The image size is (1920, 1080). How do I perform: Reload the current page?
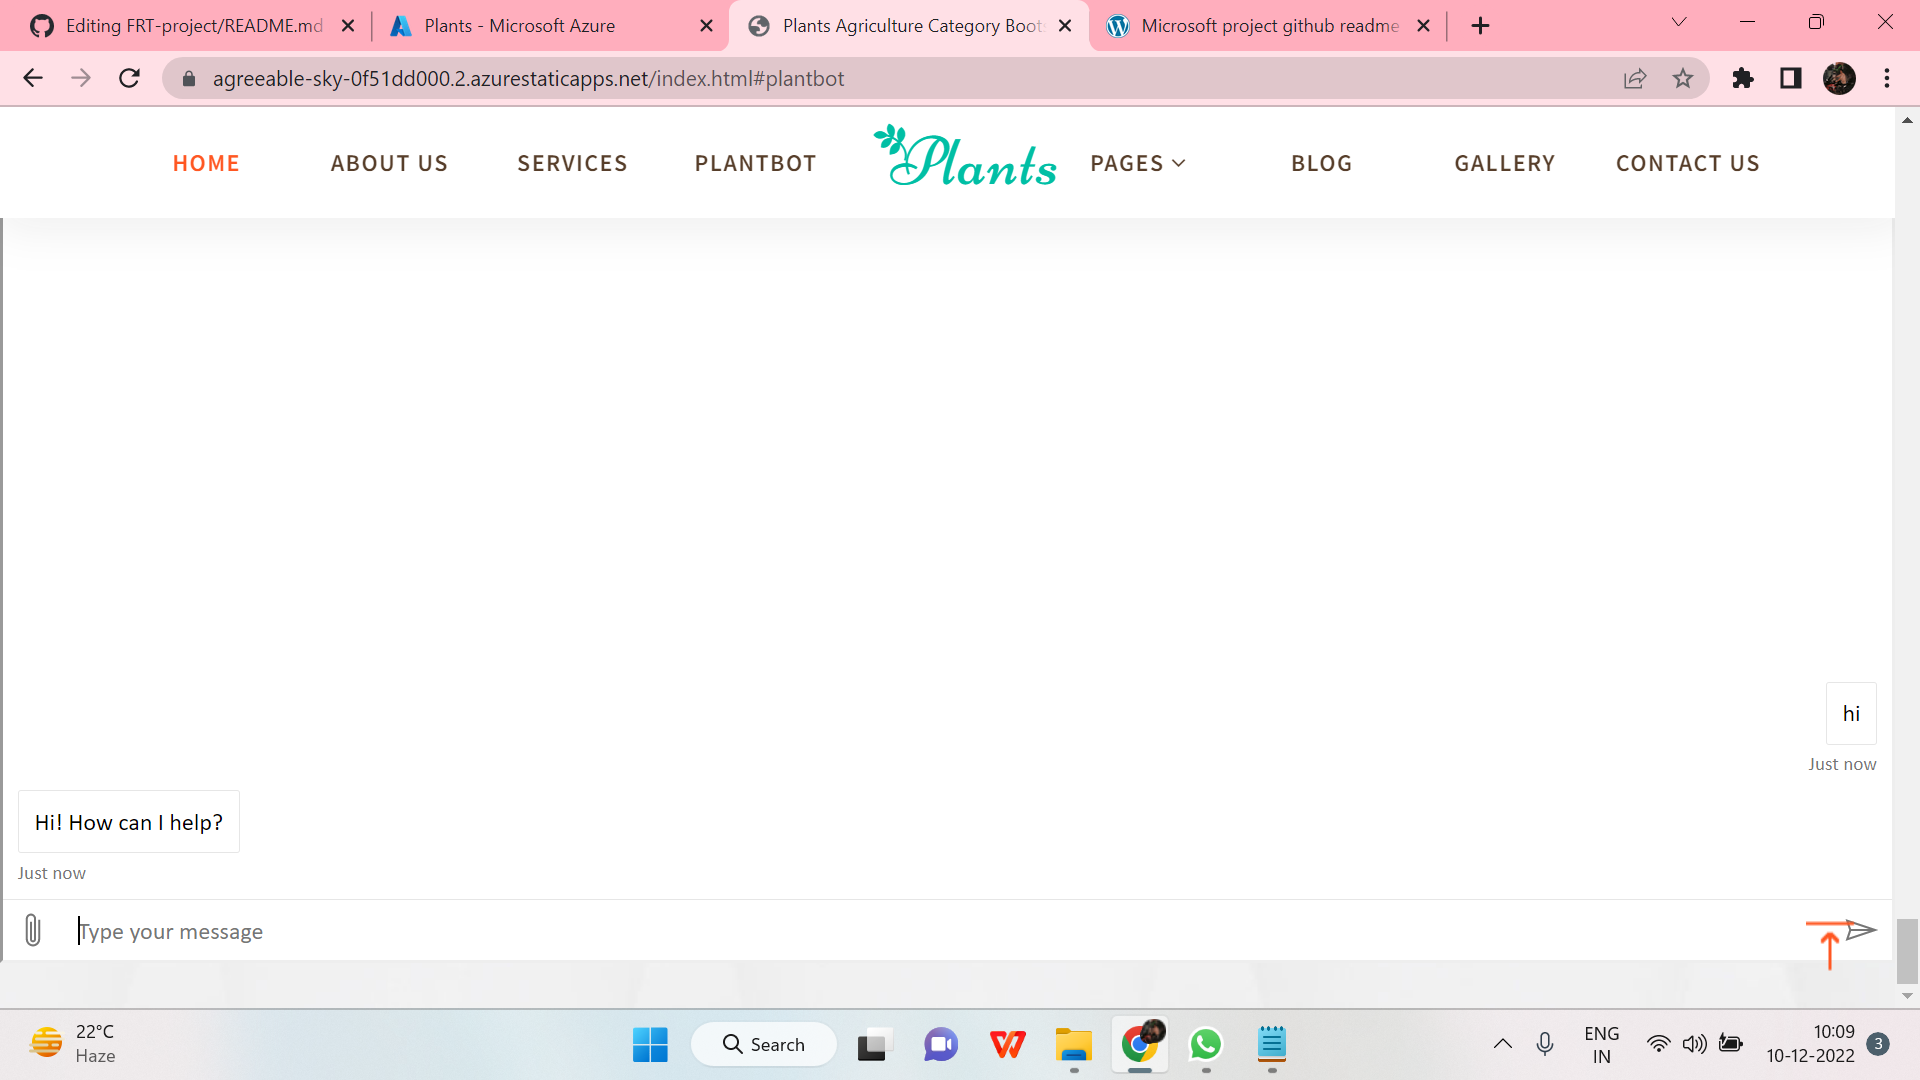click(x=129, y=79)
